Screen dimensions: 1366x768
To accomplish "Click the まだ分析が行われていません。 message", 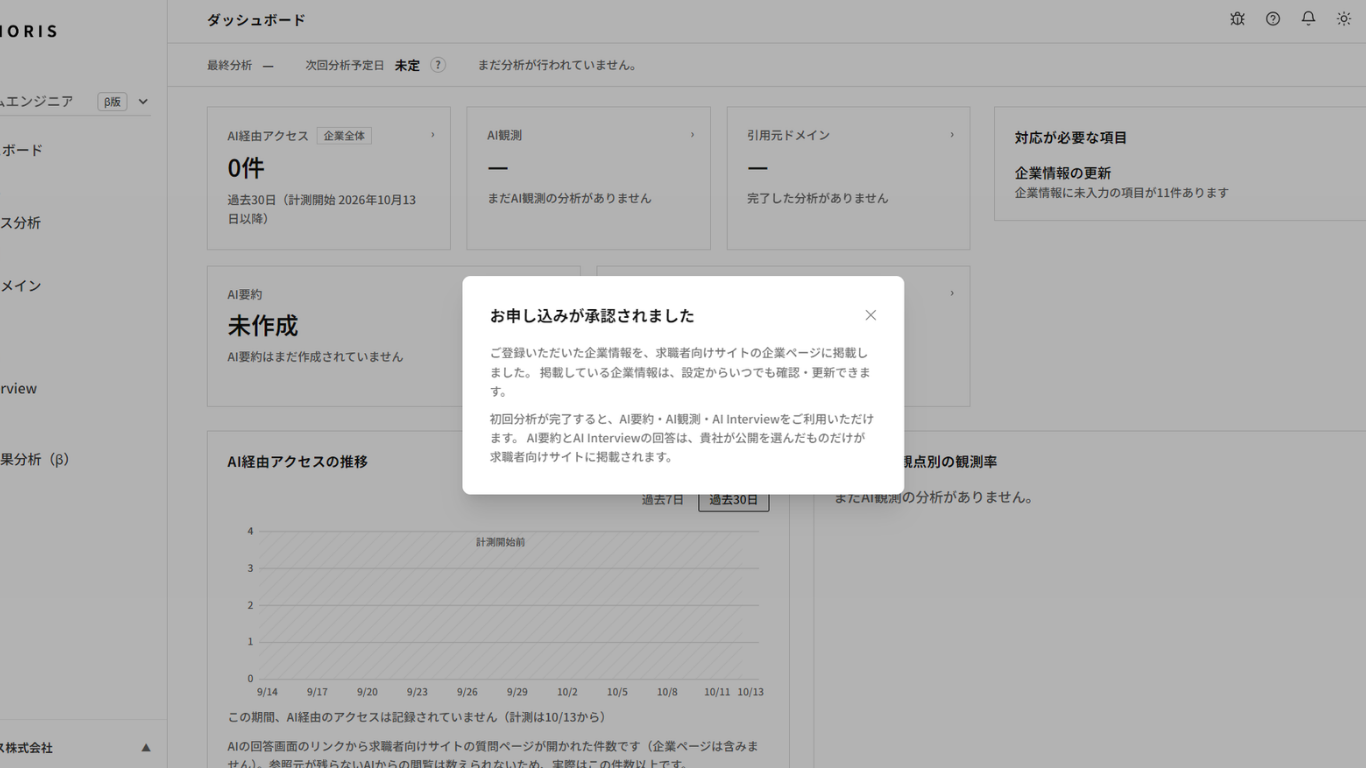I will pyautogui.click(x=558, y=65).
